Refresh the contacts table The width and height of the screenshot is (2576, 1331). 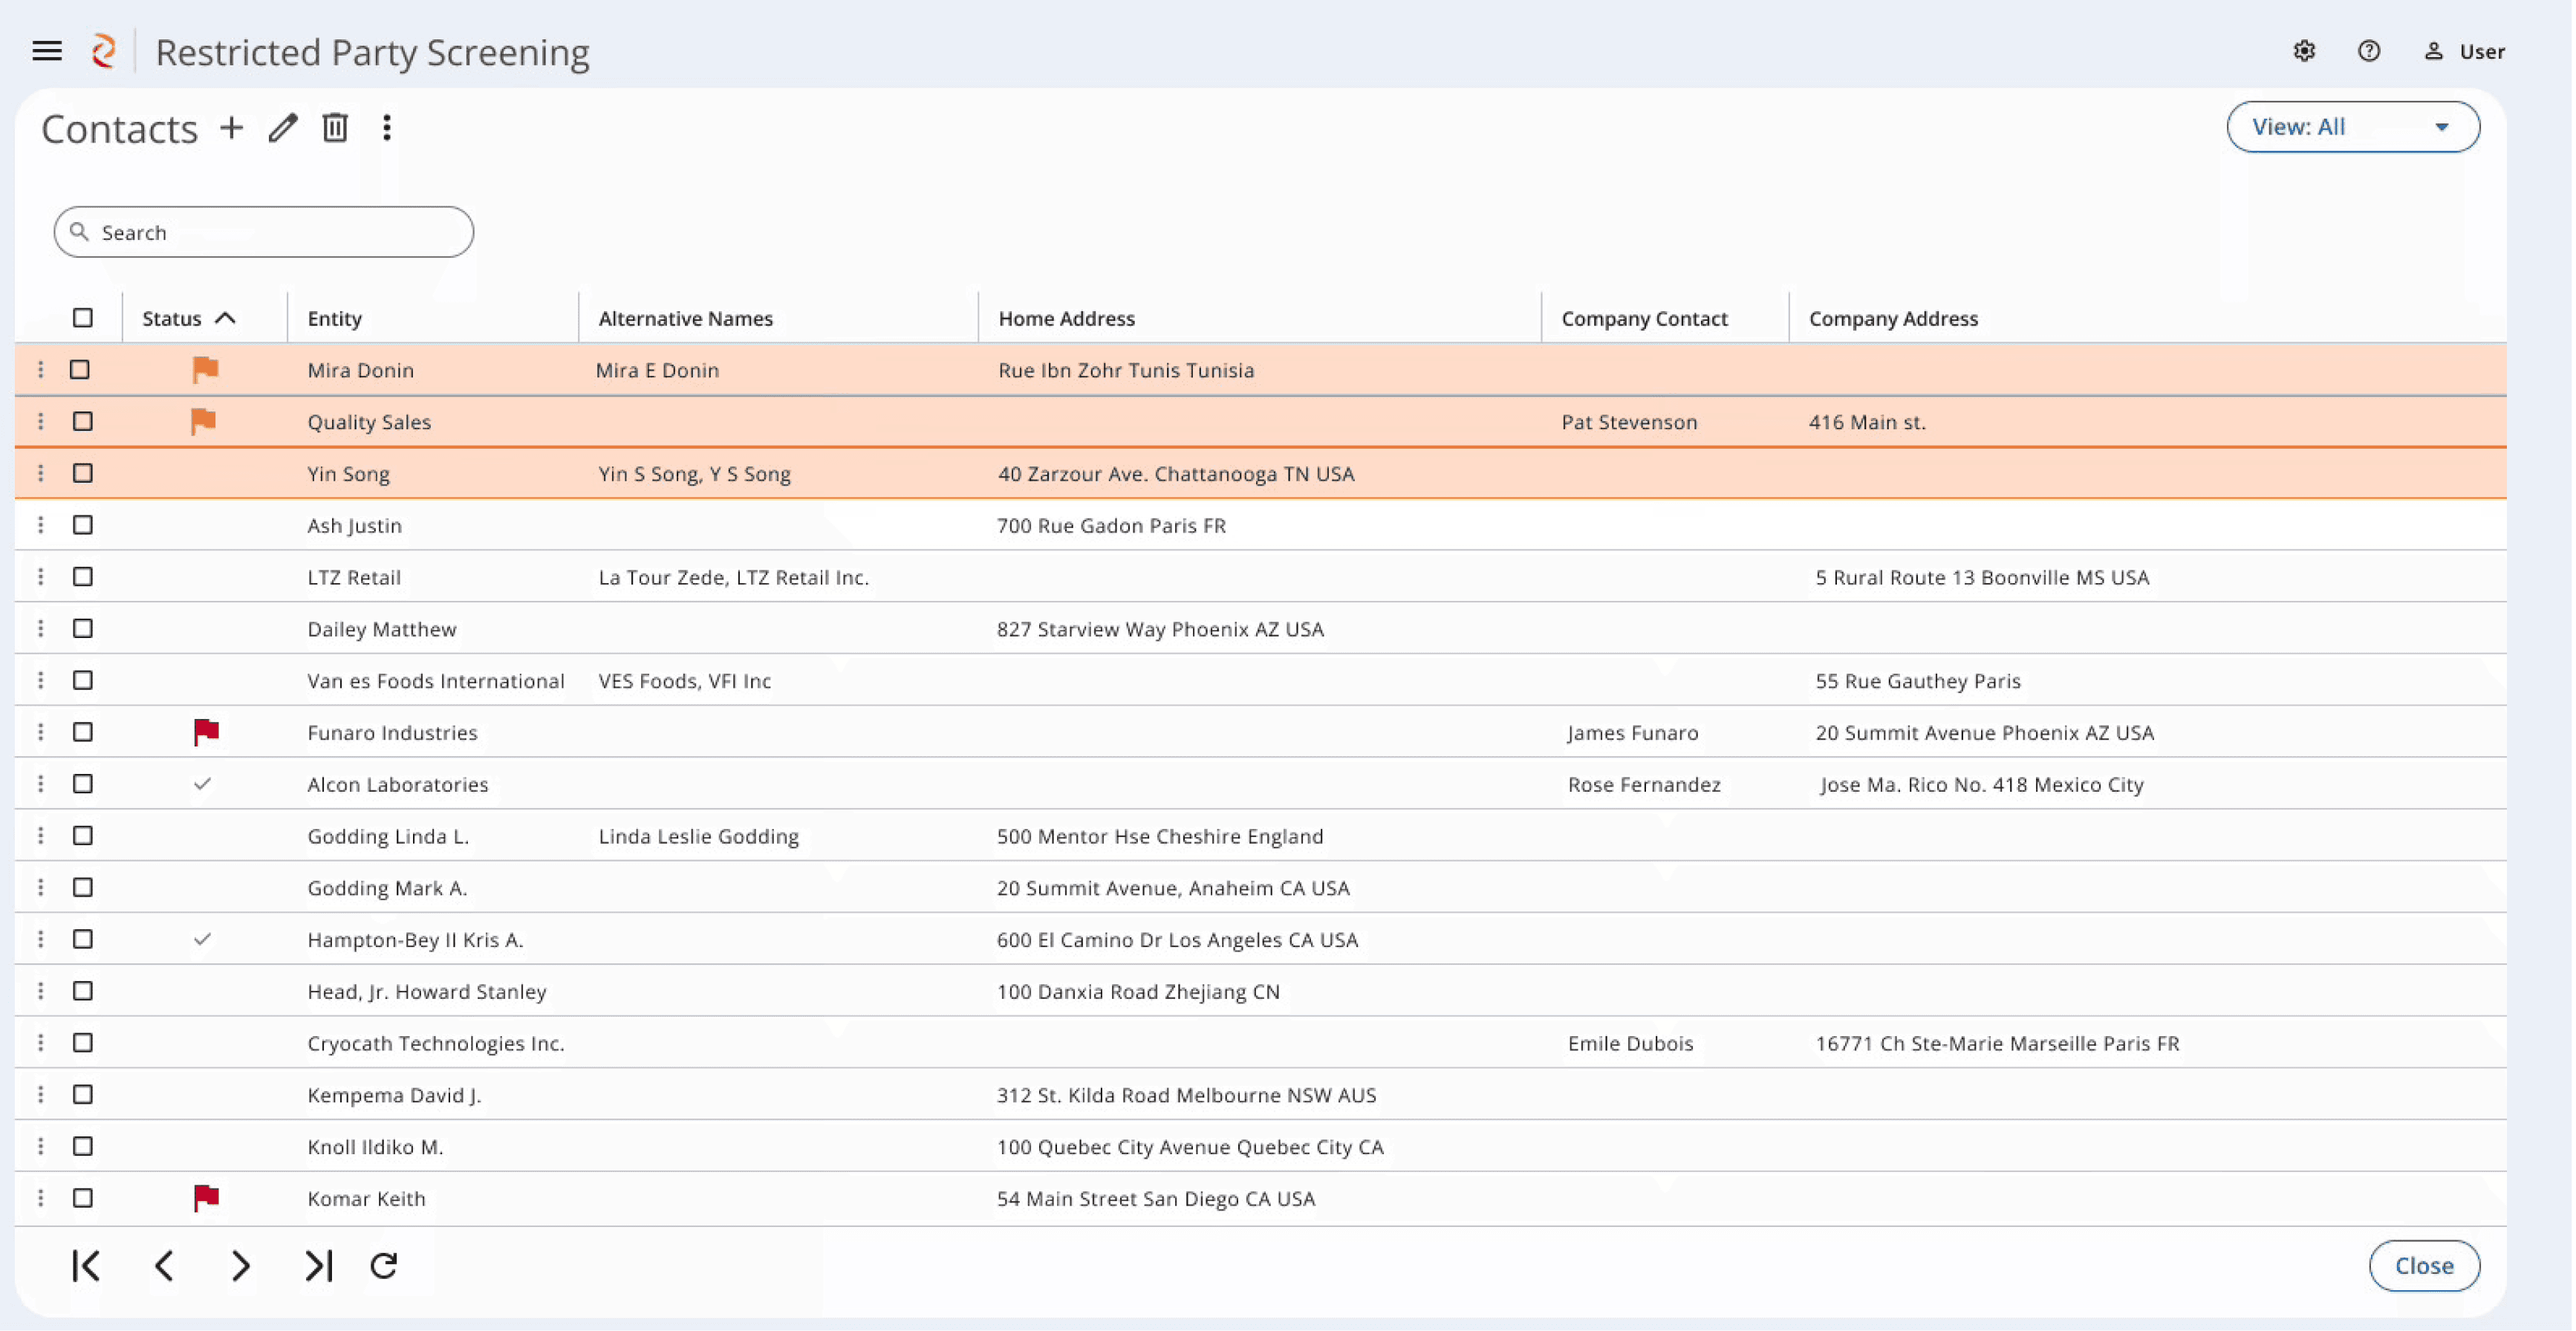384,1266
